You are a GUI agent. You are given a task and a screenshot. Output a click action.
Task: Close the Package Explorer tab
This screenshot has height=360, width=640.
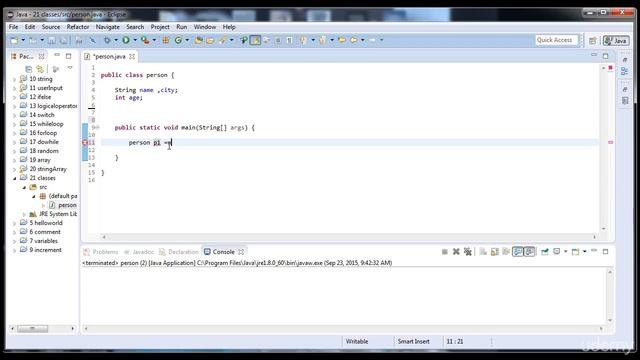41,56
